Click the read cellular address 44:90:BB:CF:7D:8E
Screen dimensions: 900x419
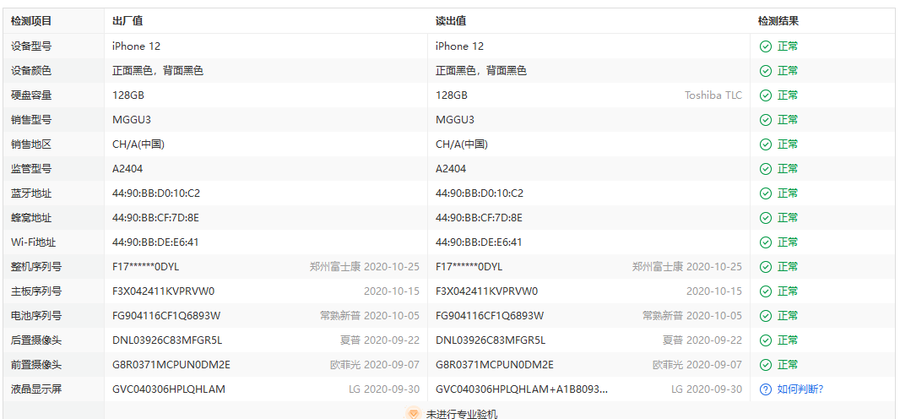point(479,218)
